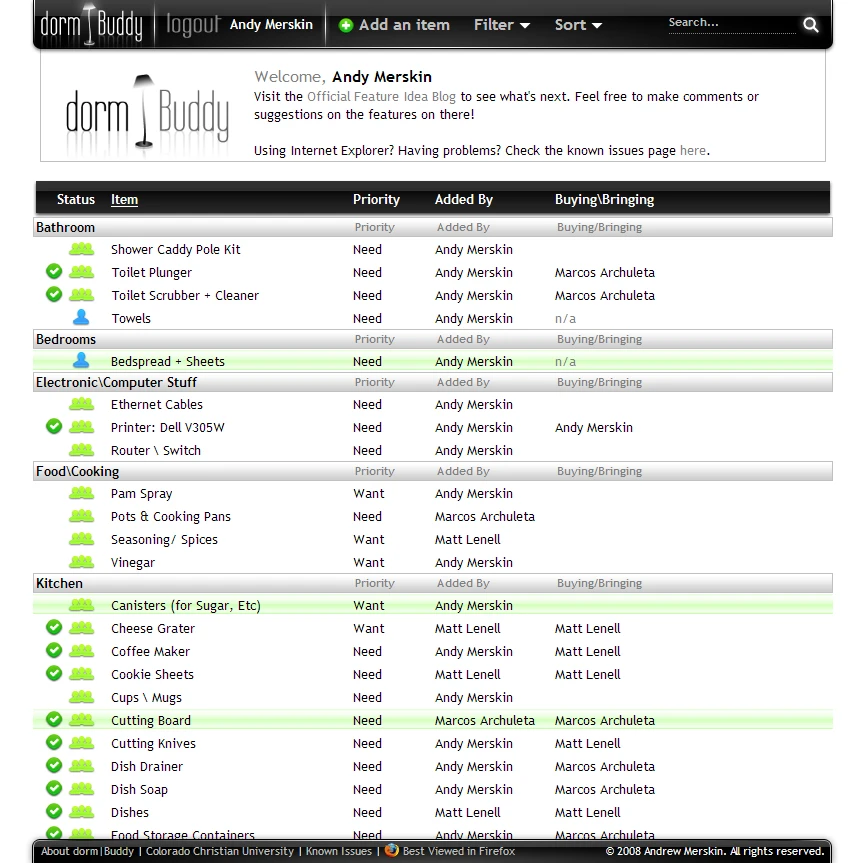Open the Sort dropdown menu
Image resolution: width=864 pixels, height=863 pixels.
tap(578, 25)
